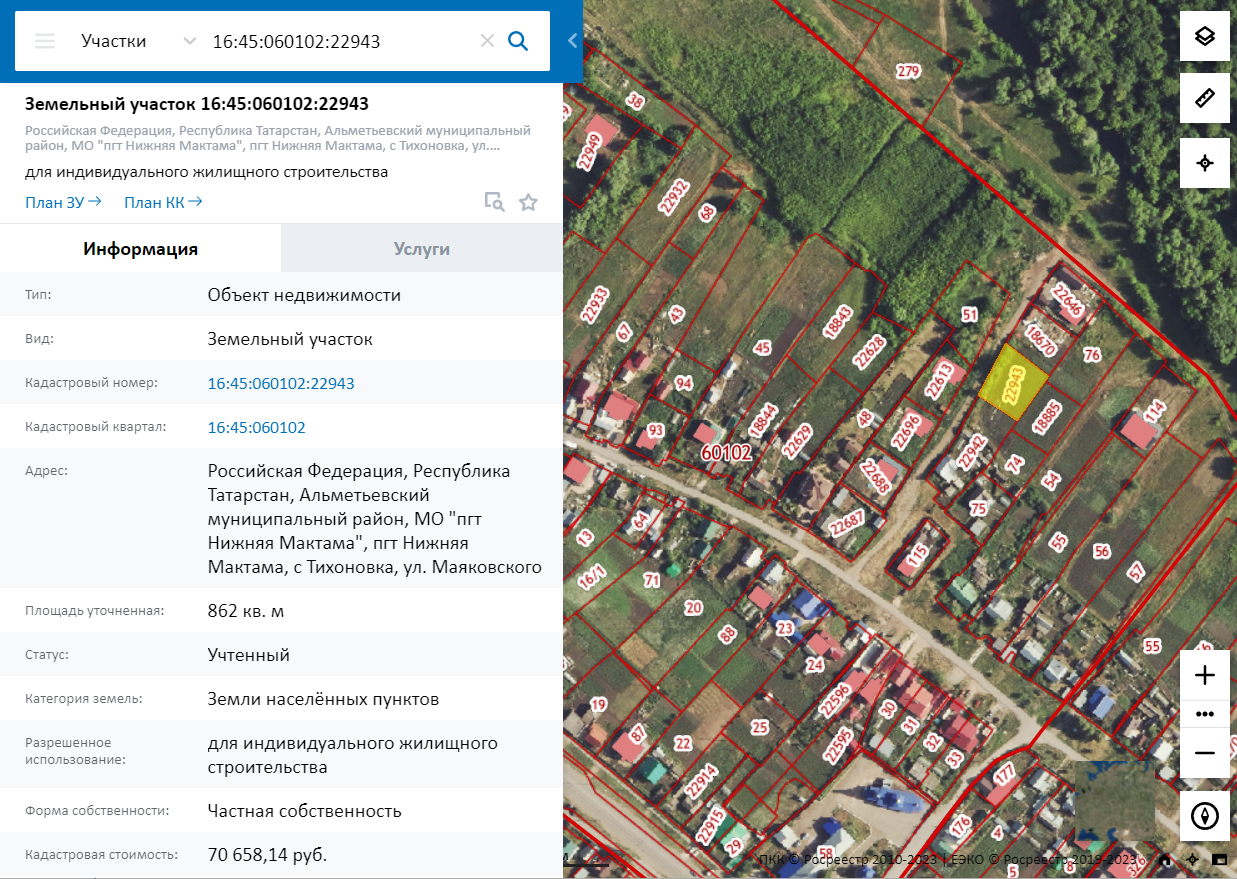
Task: Switch to the Информация tab
Action: [141, 249]
